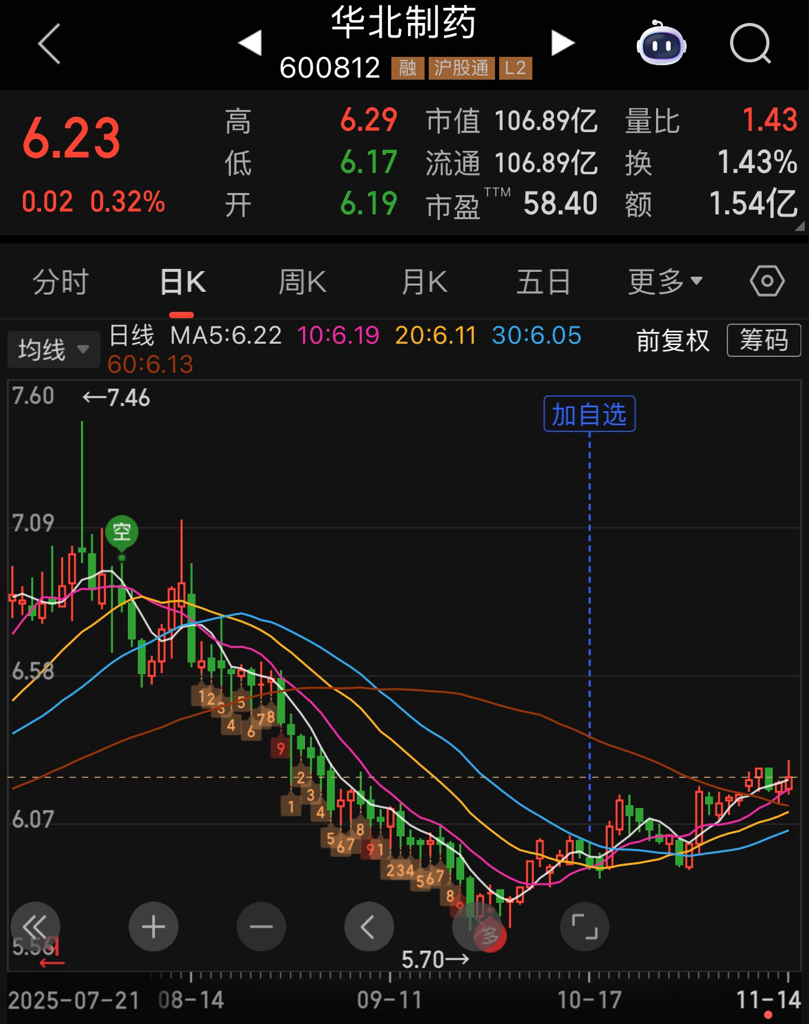
Task: Enter fullscreen chart mode
Action: (x=585, y=927)
